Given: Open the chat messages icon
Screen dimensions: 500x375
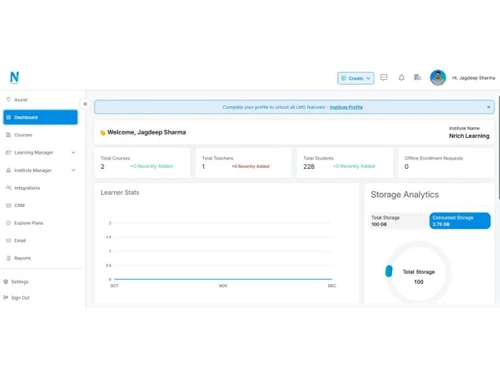Looking at the screenshot, I should (x=384, y=78).
